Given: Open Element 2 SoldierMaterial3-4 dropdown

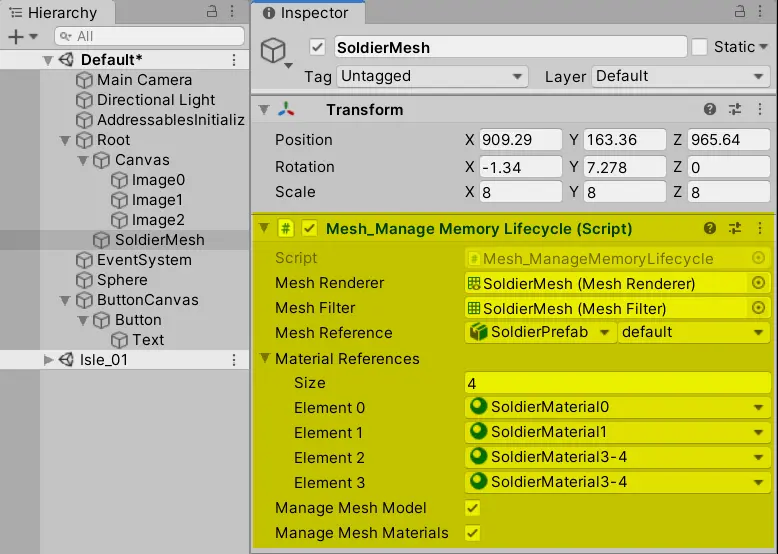Looking at the screenshot, I should pyautogui.click(x=618, y=457).
